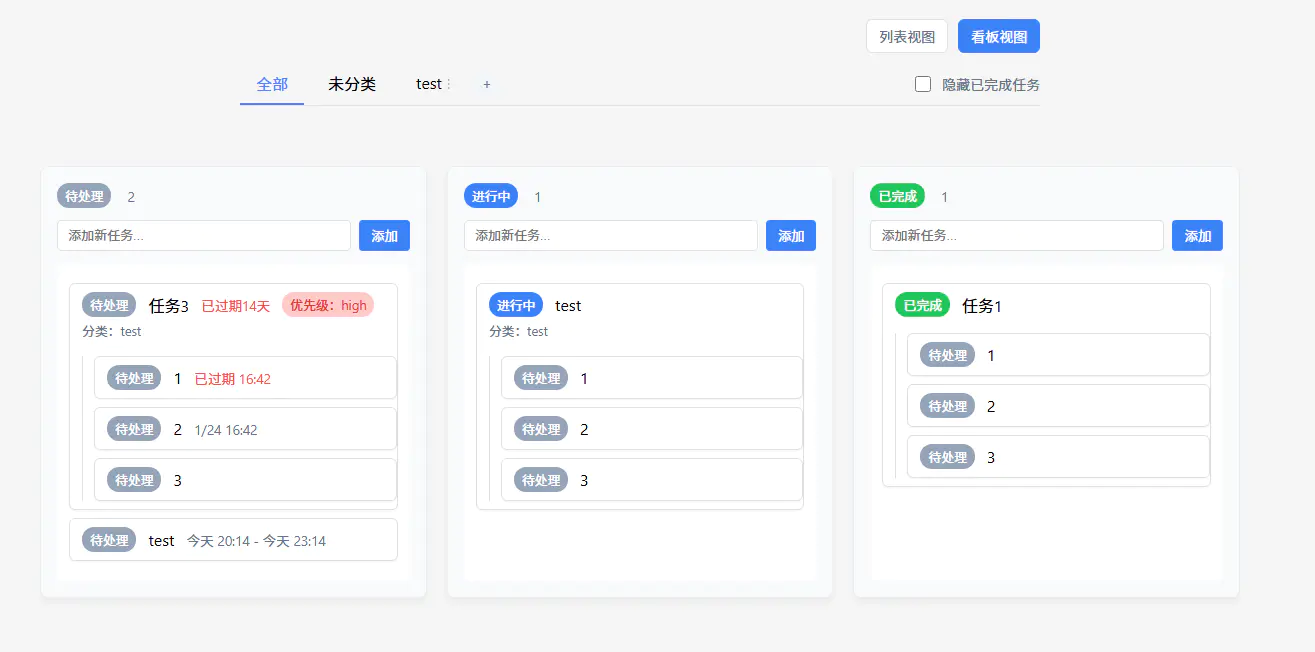The height and width of the screenshot is (652, 1315).
Task: Toggle status badge of 任务1 subtask 3
Action: 947,457
